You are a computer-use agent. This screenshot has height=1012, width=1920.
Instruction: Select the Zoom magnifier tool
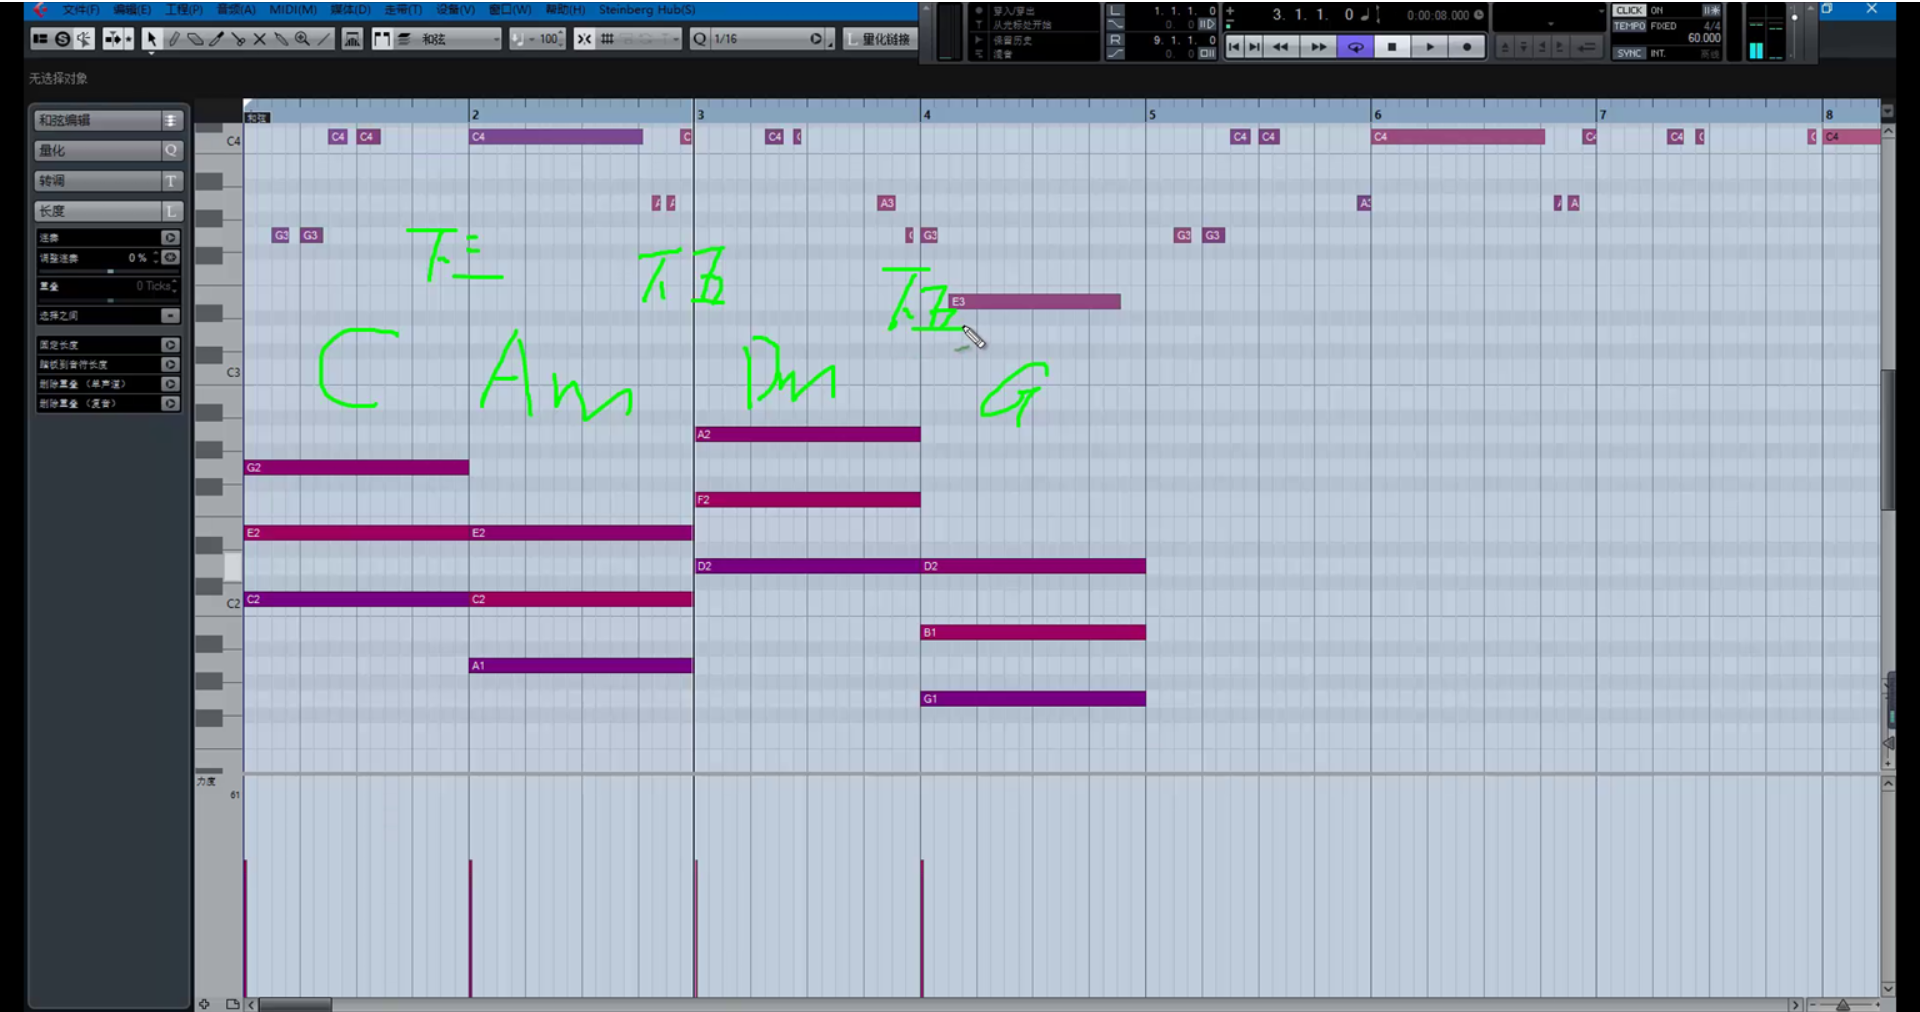302,39
